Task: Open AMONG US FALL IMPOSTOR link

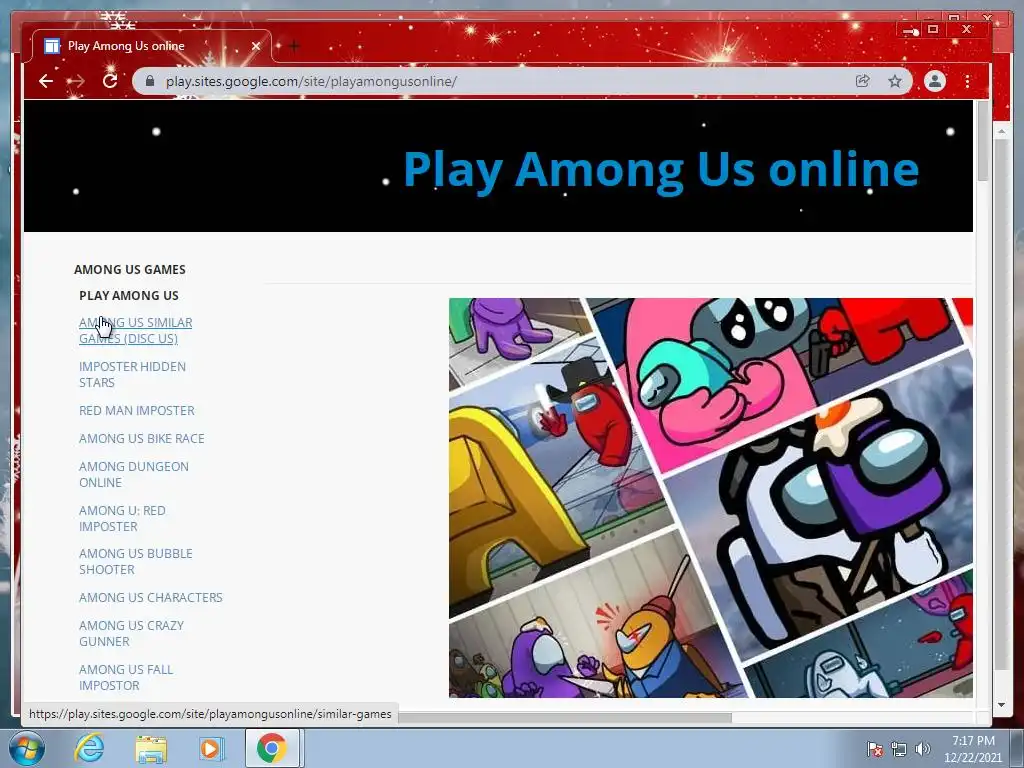Action: (126, 677)
